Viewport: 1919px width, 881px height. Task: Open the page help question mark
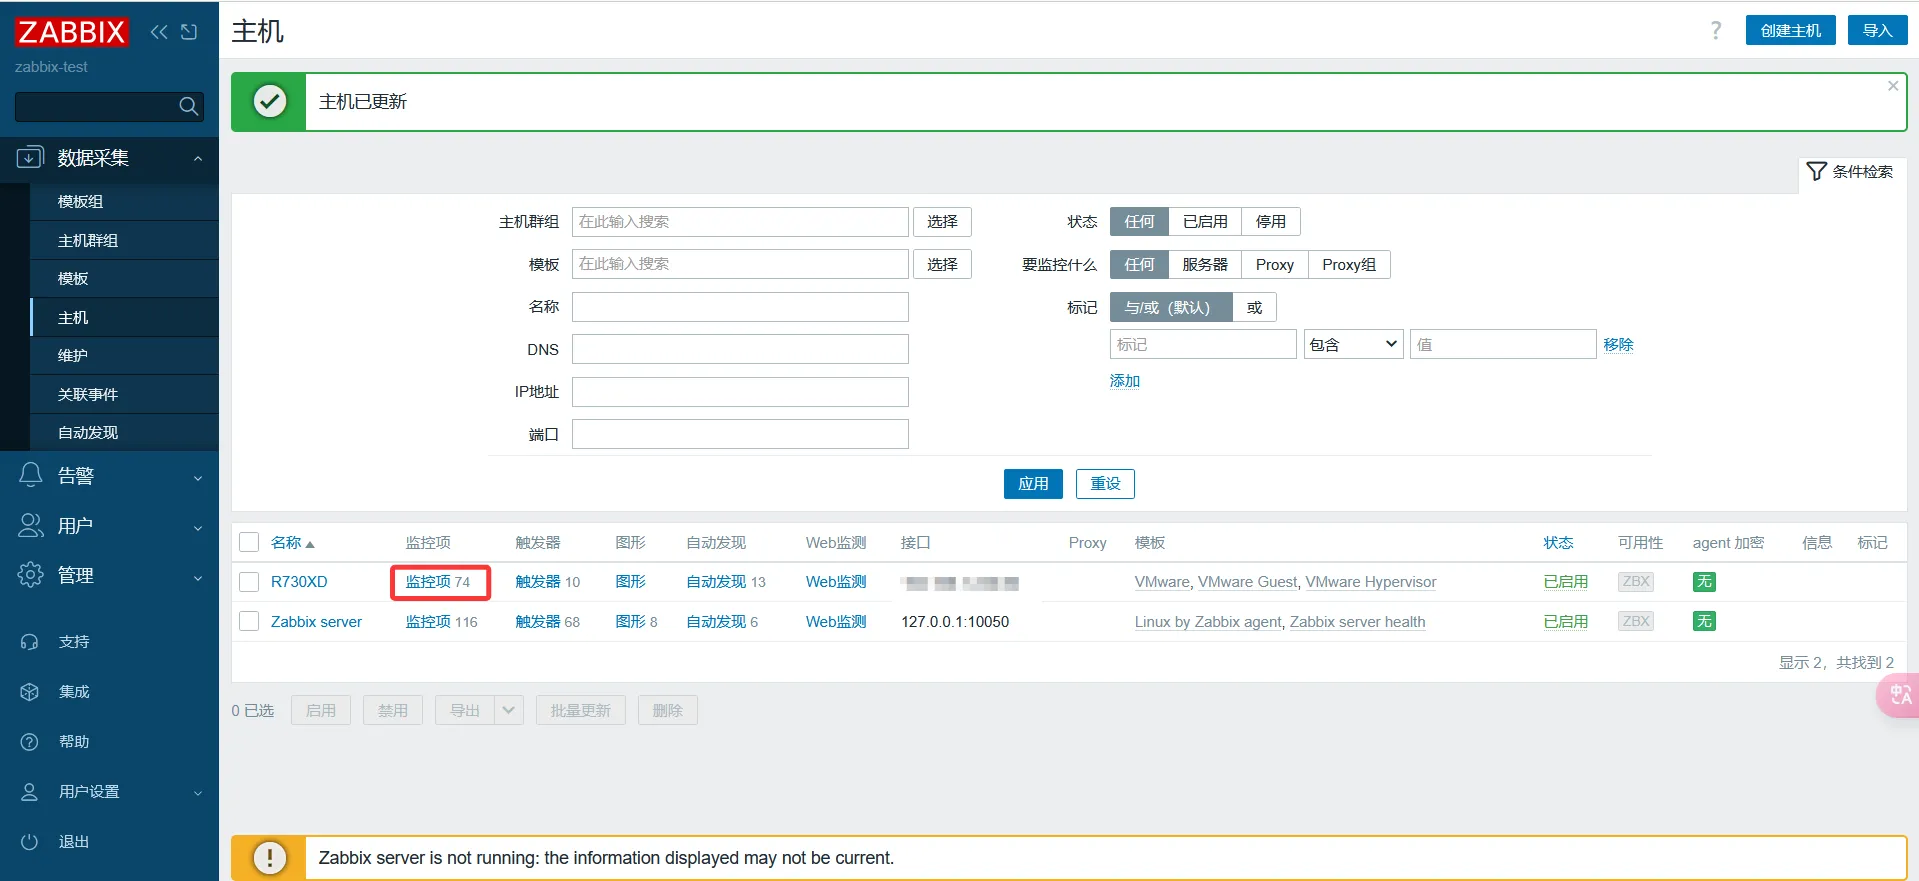(x=1716, y=31)
